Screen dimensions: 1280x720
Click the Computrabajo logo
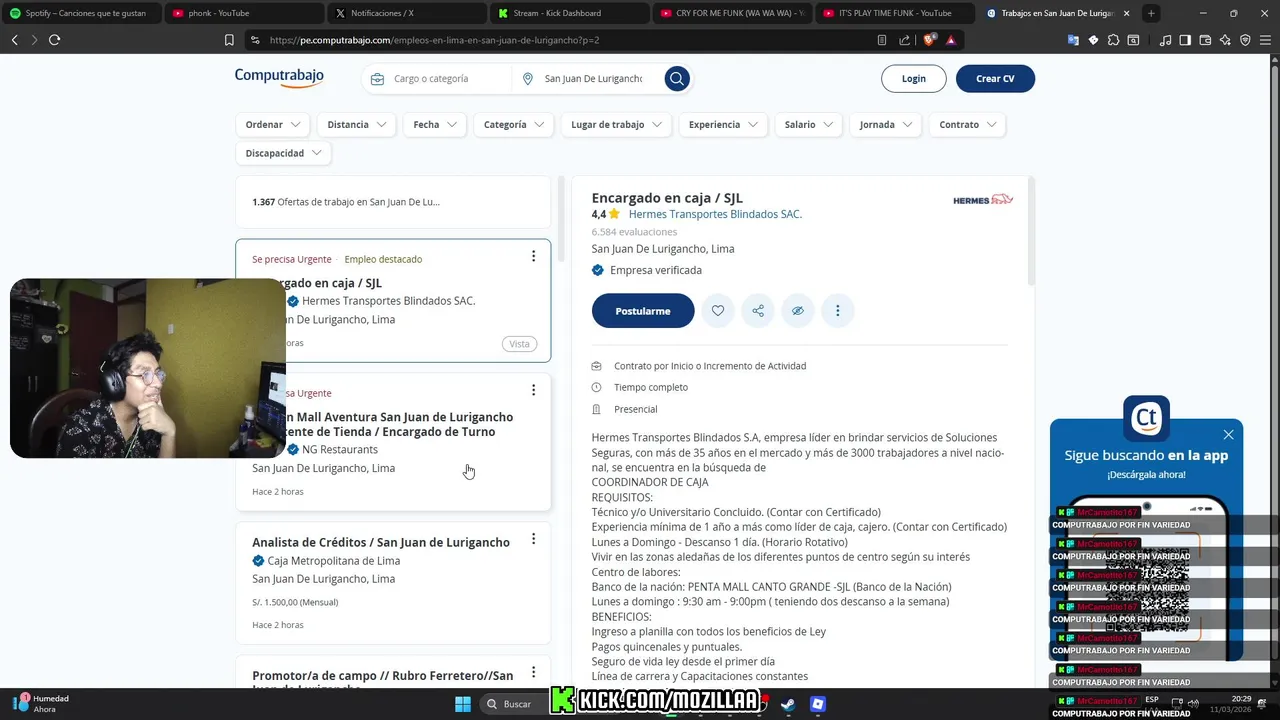[x=279, y=77]
